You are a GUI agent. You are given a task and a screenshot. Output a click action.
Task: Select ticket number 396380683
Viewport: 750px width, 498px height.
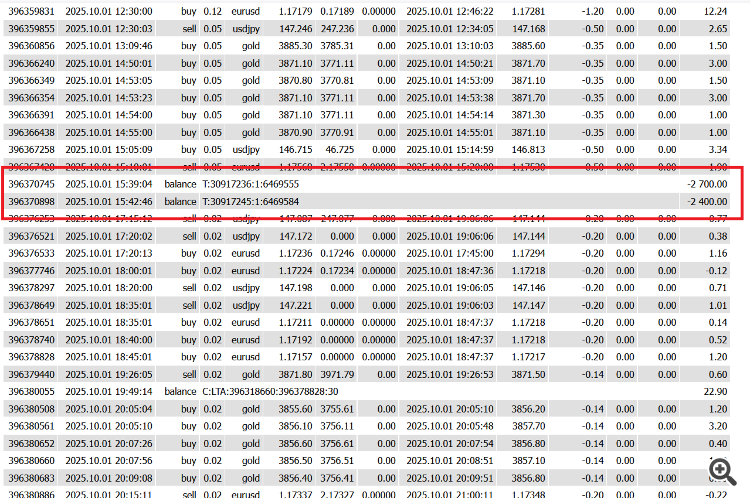tap(32, 478)
